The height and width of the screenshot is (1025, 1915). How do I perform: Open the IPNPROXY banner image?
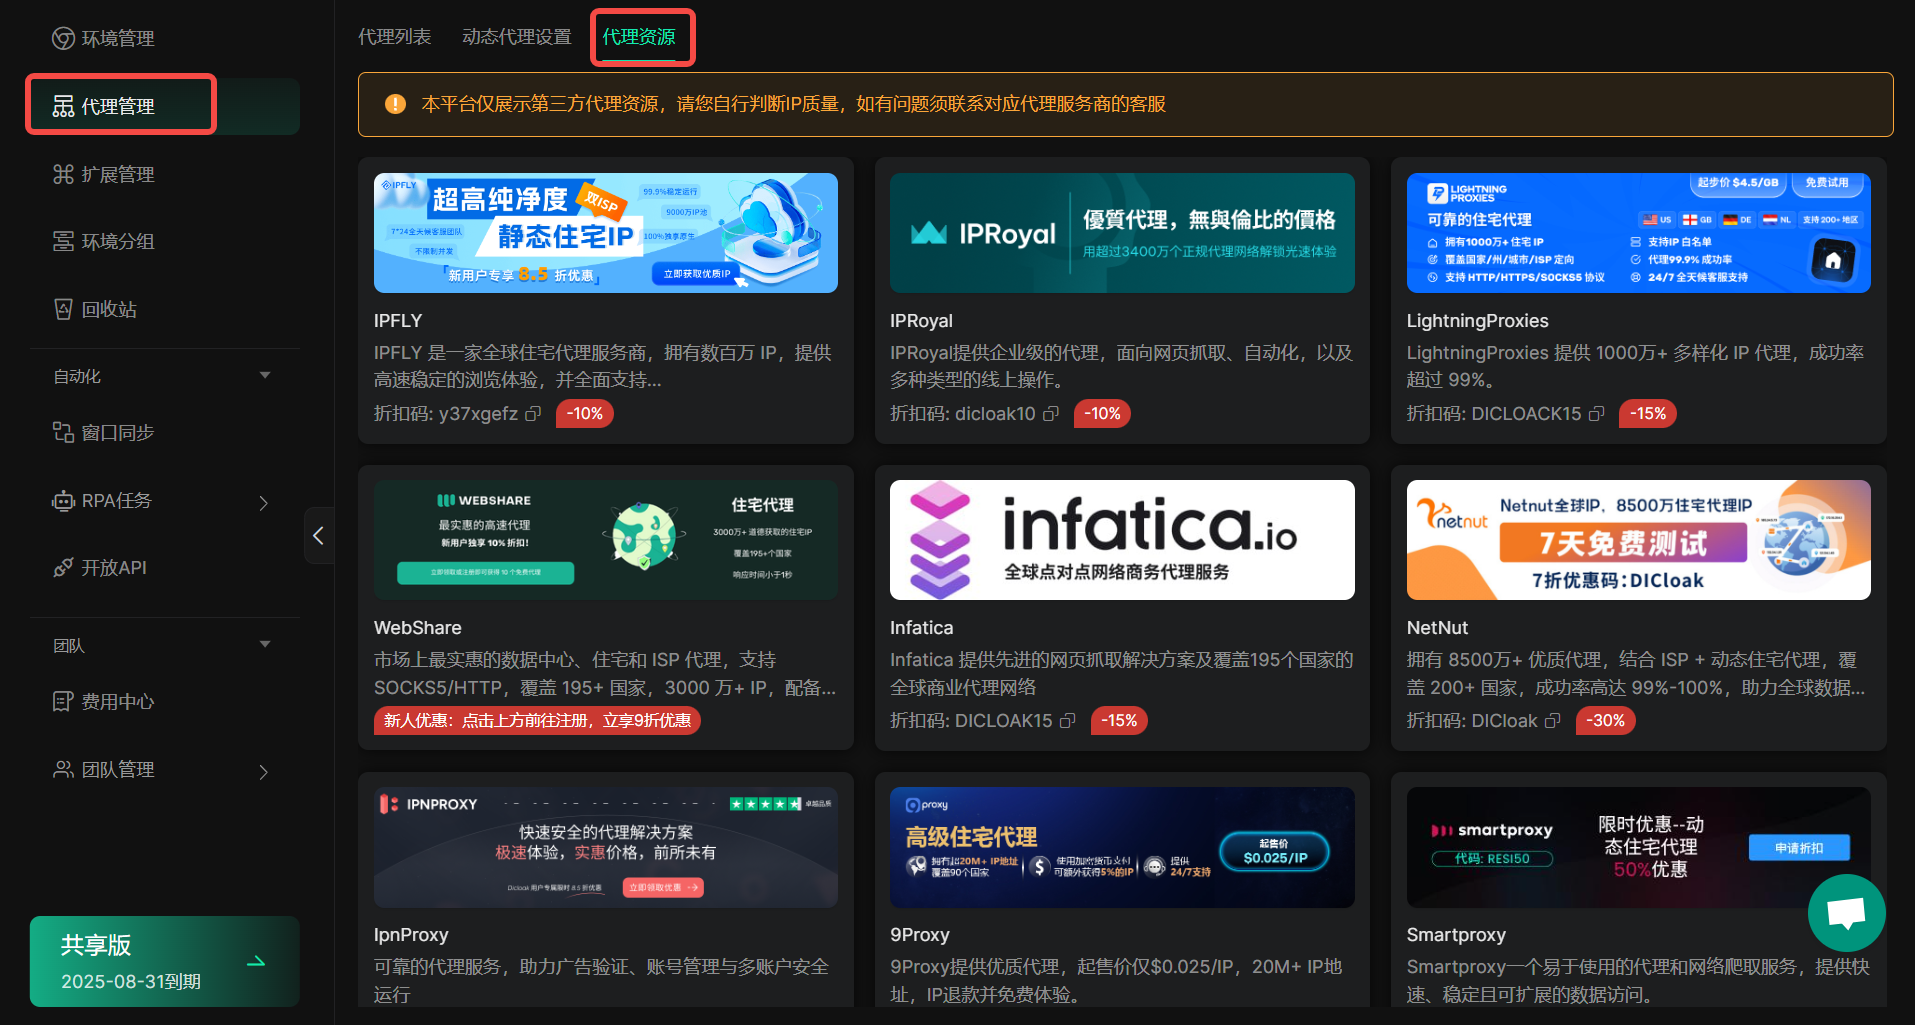coord(606,847)
